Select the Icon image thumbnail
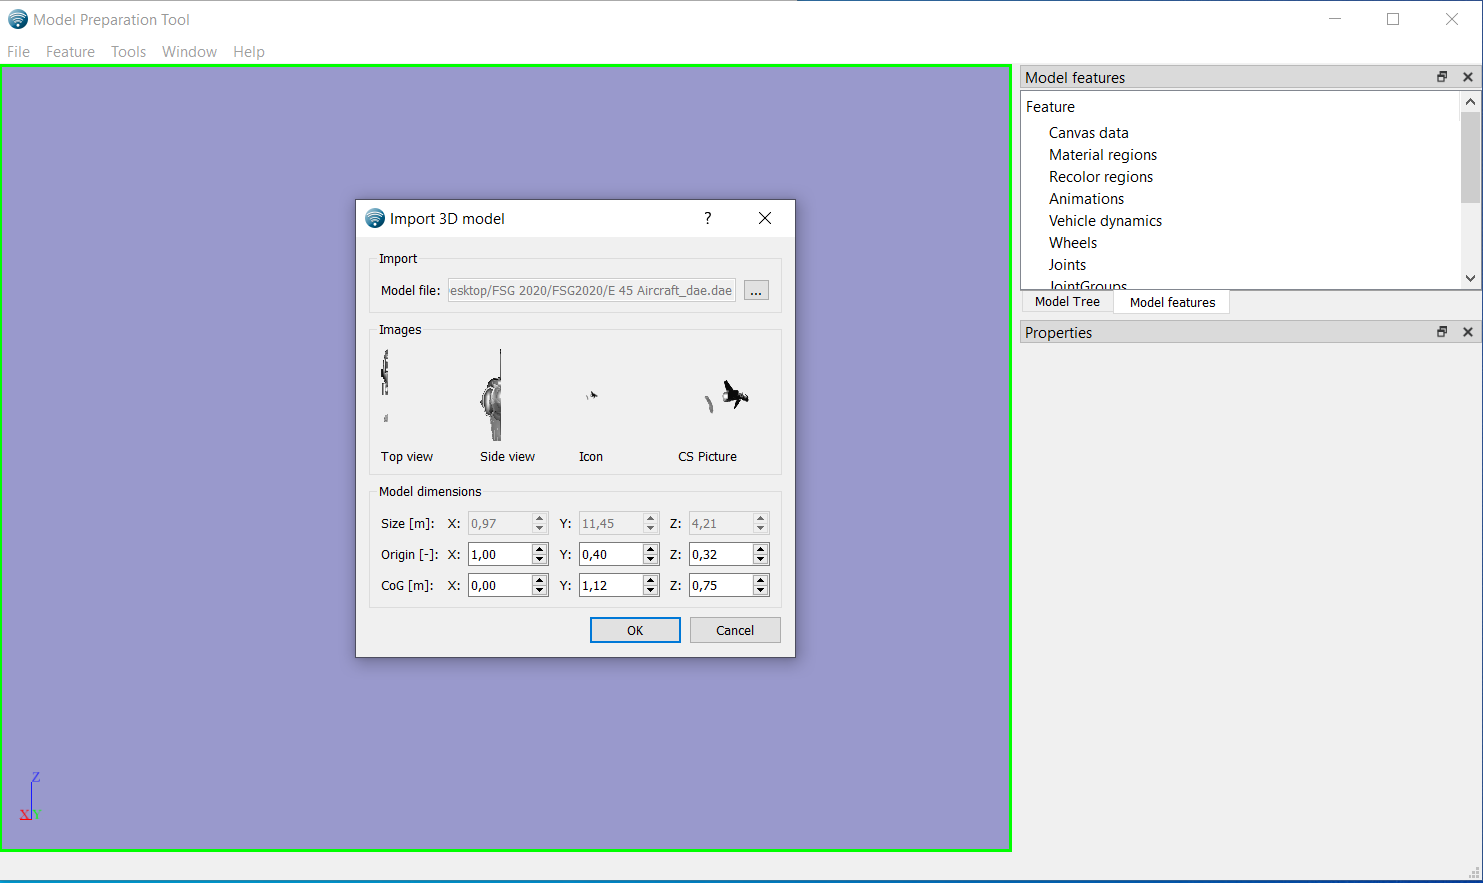This screenshot has height=883, width=1483. tap(592, 396)
